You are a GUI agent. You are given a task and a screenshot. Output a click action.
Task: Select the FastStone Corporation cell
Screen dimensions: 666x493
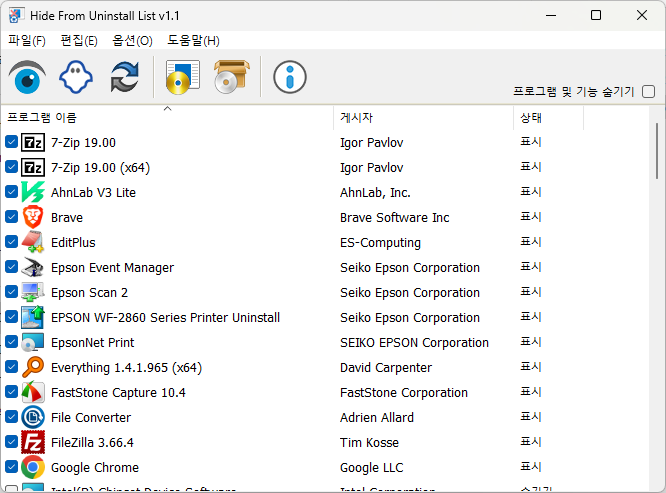click(404, 392)
